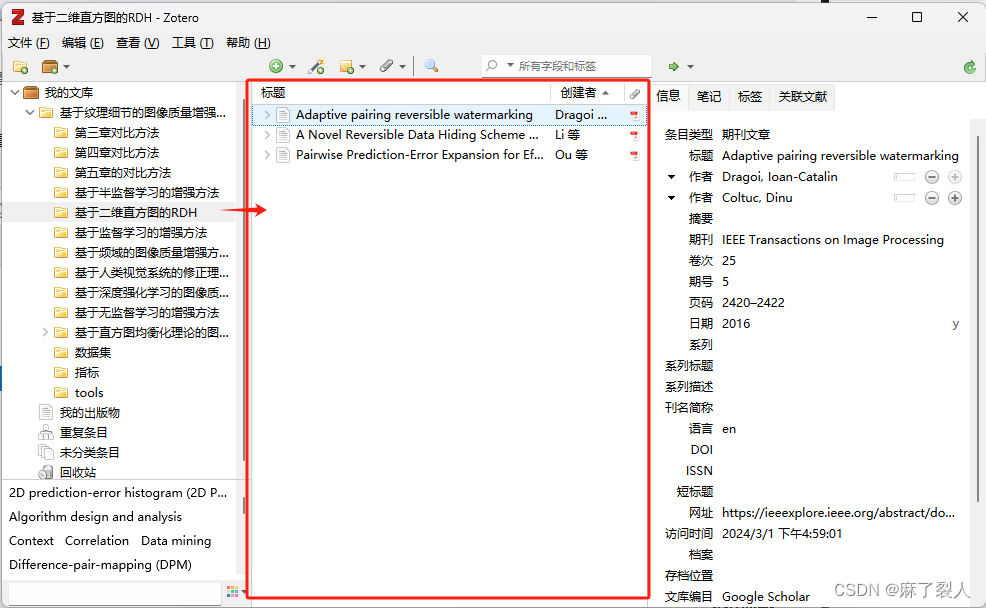Click the tag selector colored menu icon
This screenshot has height=608, width=986.
(x=233, y=591)
